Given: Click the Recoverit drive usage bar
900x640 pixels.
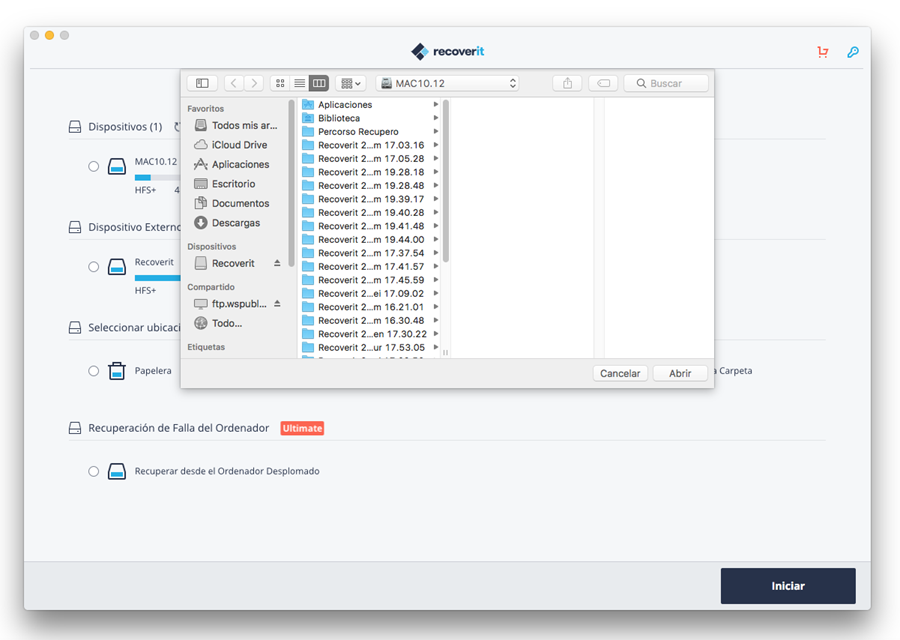Looking at the screenshot, I should (x=157, y=278).
